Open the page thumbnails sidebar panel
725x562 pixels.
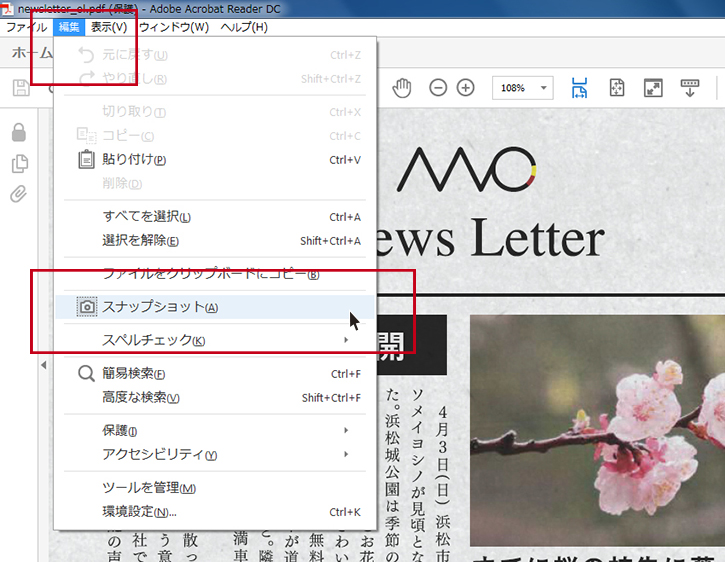click(x=19, y=164)
